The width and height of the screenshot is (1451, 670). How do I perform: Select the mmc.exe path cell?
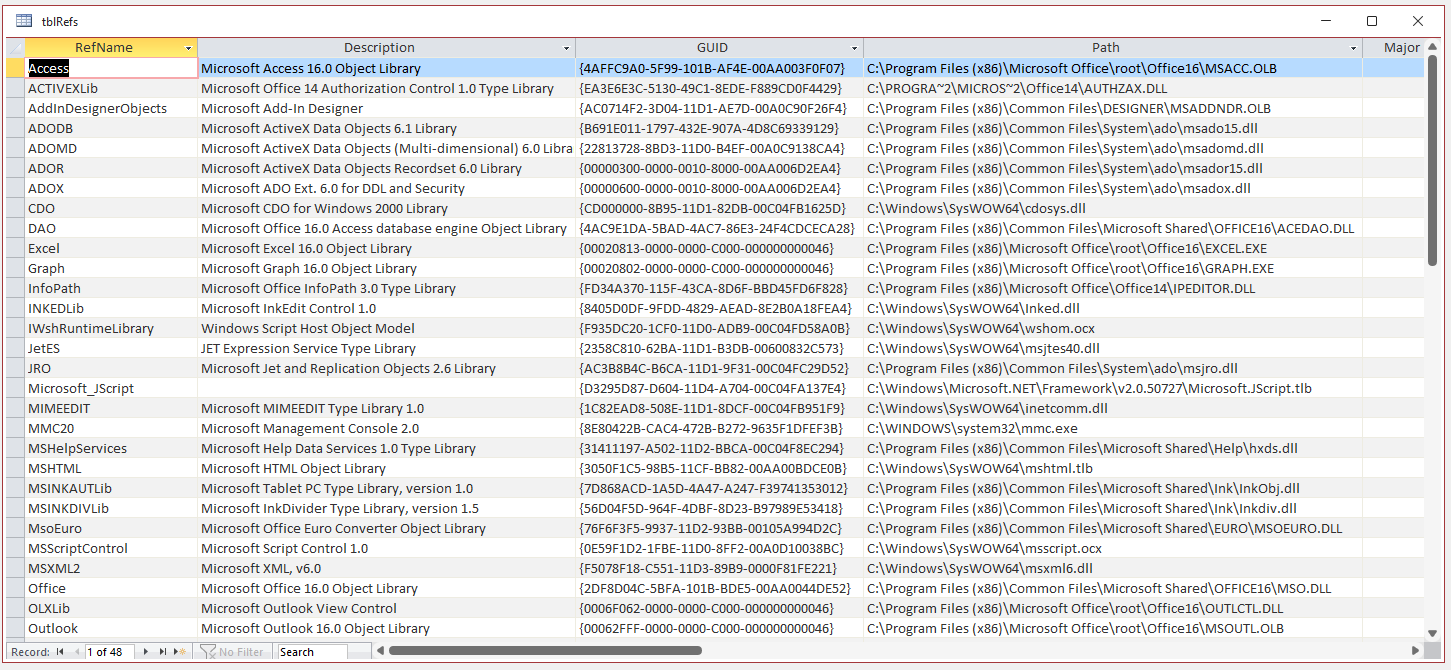(1113, 428)
